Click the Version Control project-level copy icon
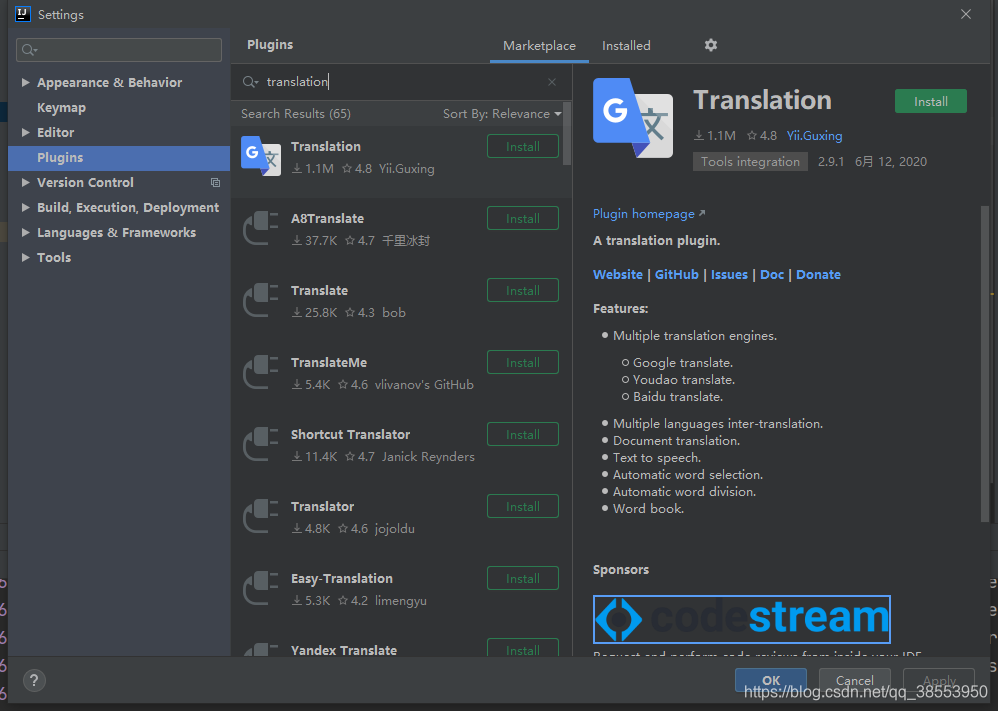 [x=215, y=183]
